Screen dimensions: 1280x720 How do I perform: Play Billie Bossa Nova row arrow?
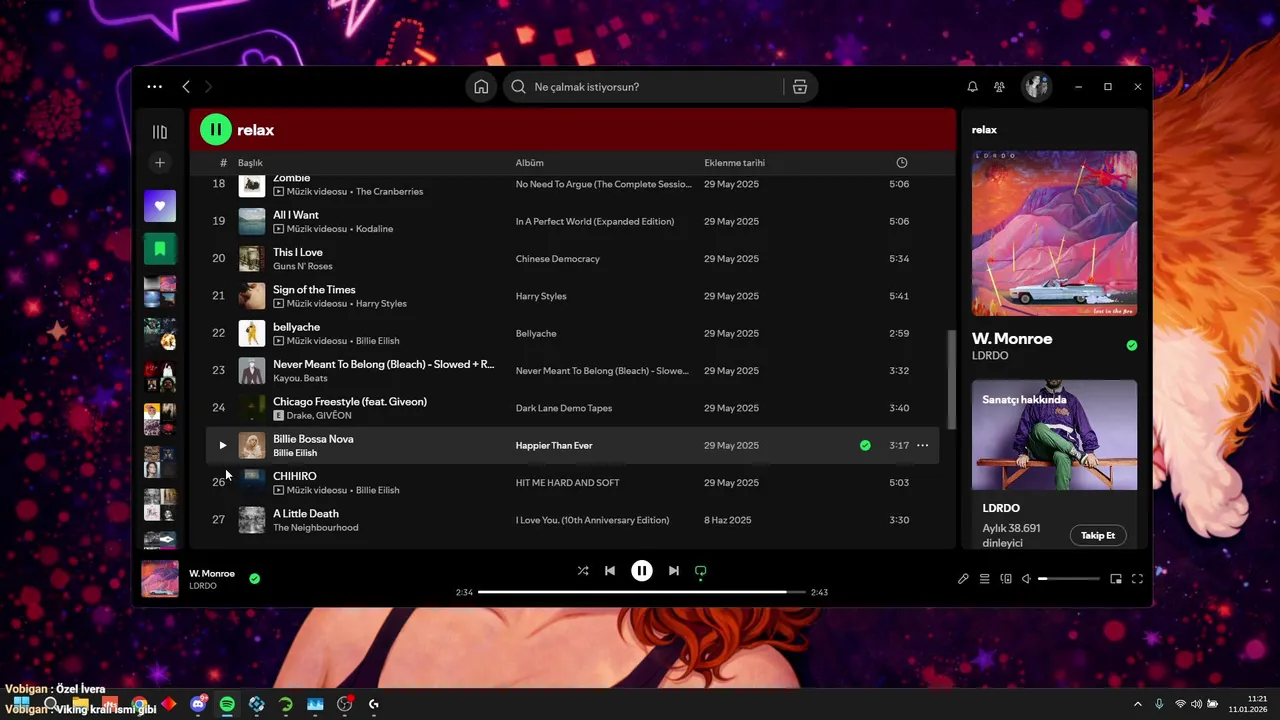click(x=223, y=445)
